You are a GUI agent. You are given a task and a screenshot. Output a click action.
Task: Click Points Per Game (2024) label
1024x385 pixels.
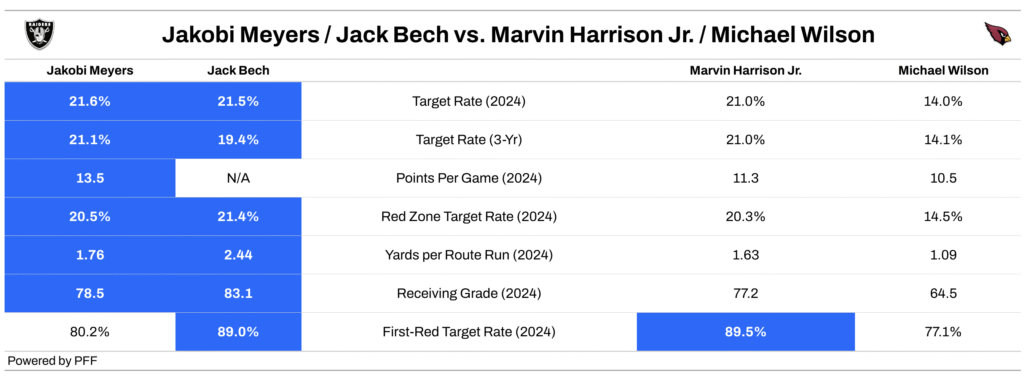point(469,178)
